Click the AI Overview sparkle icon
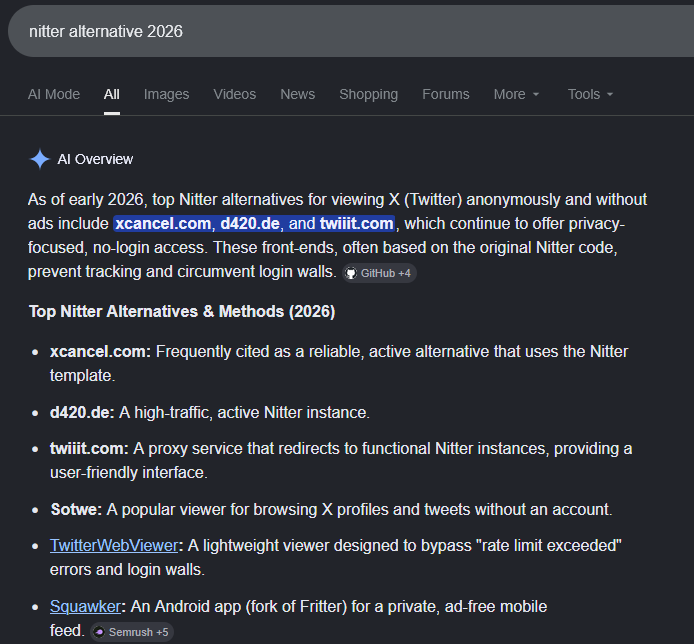This screenshot has width=694, height=644. tap(39, 159)
